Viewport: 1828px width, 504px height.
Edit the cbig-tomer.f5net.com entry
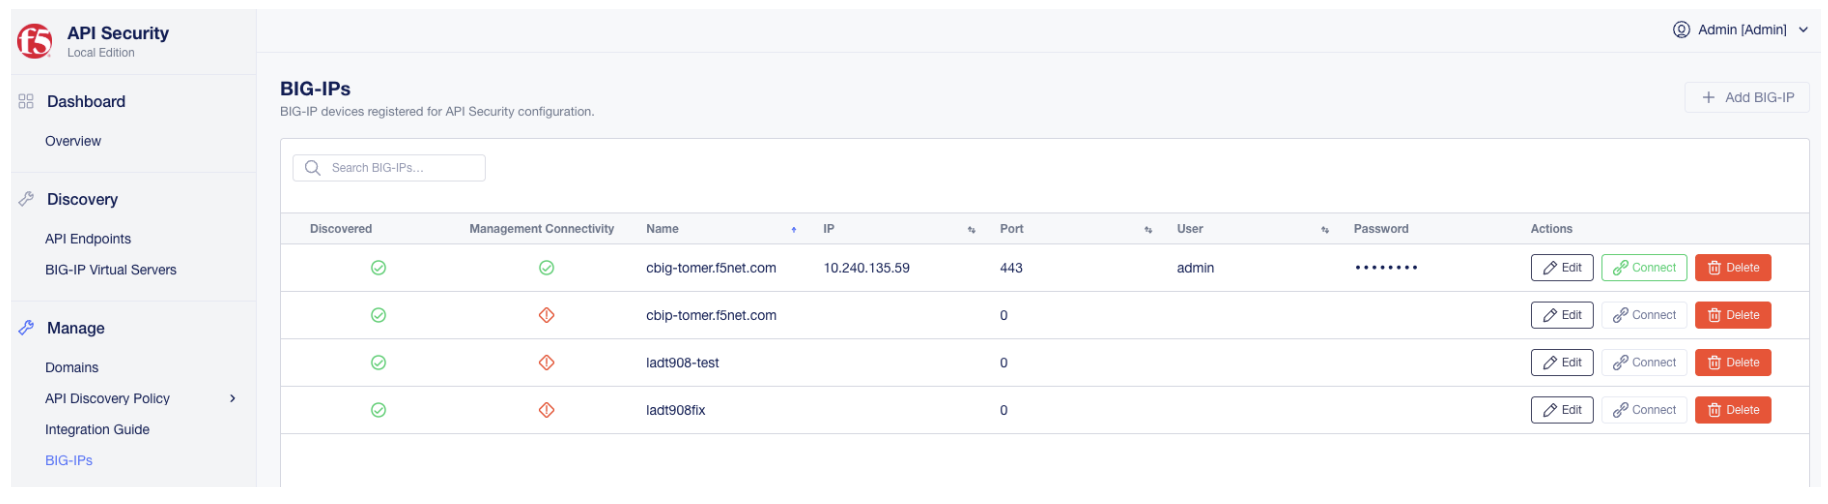point(1562,268)
